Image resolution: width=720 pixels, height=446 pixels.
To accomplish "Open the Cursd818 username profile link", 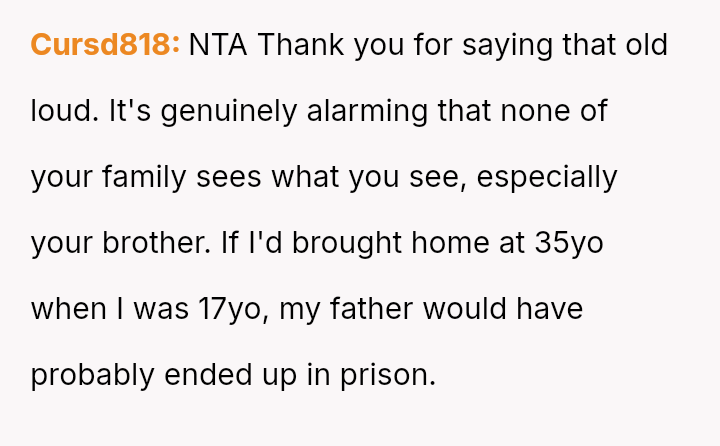I will tap(105, 45).
